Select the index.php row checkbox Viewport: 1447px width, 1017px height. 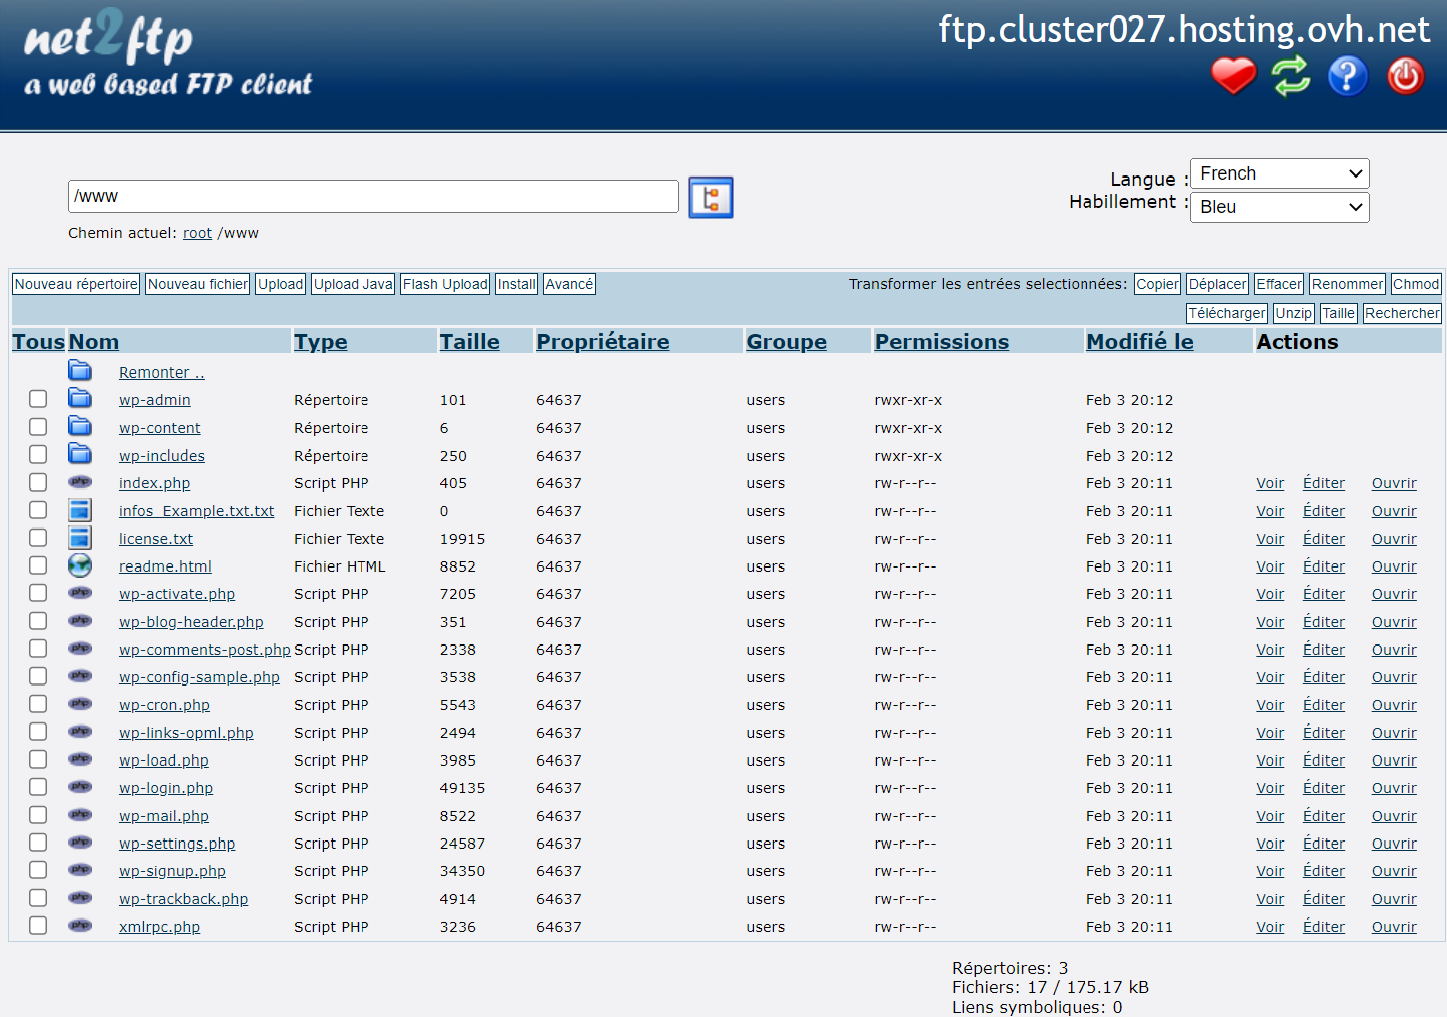[38, 482]
